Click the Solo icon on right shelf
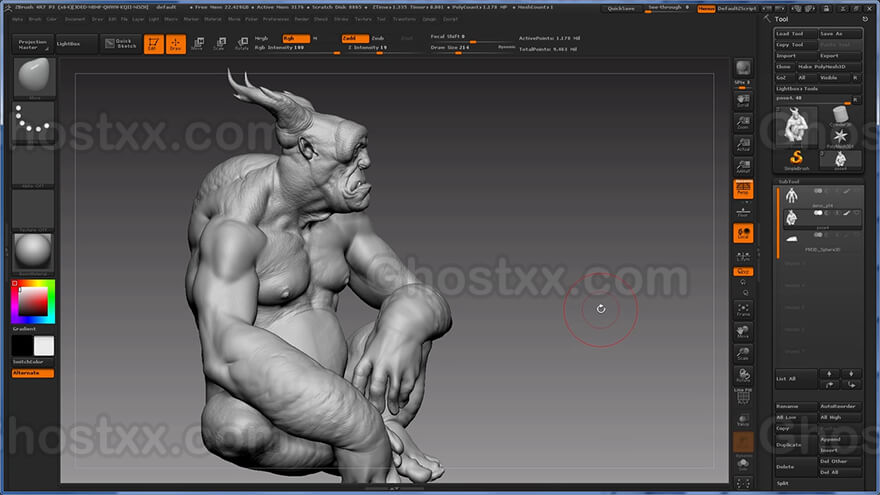The image size is (880, 495). [x=743, y=465]
